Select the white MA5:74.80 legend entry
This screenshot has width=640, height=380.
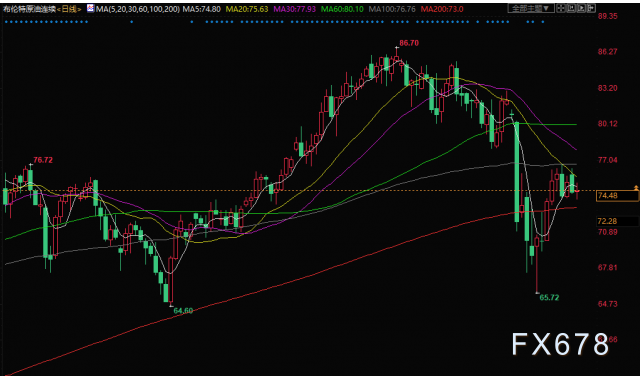202,9
